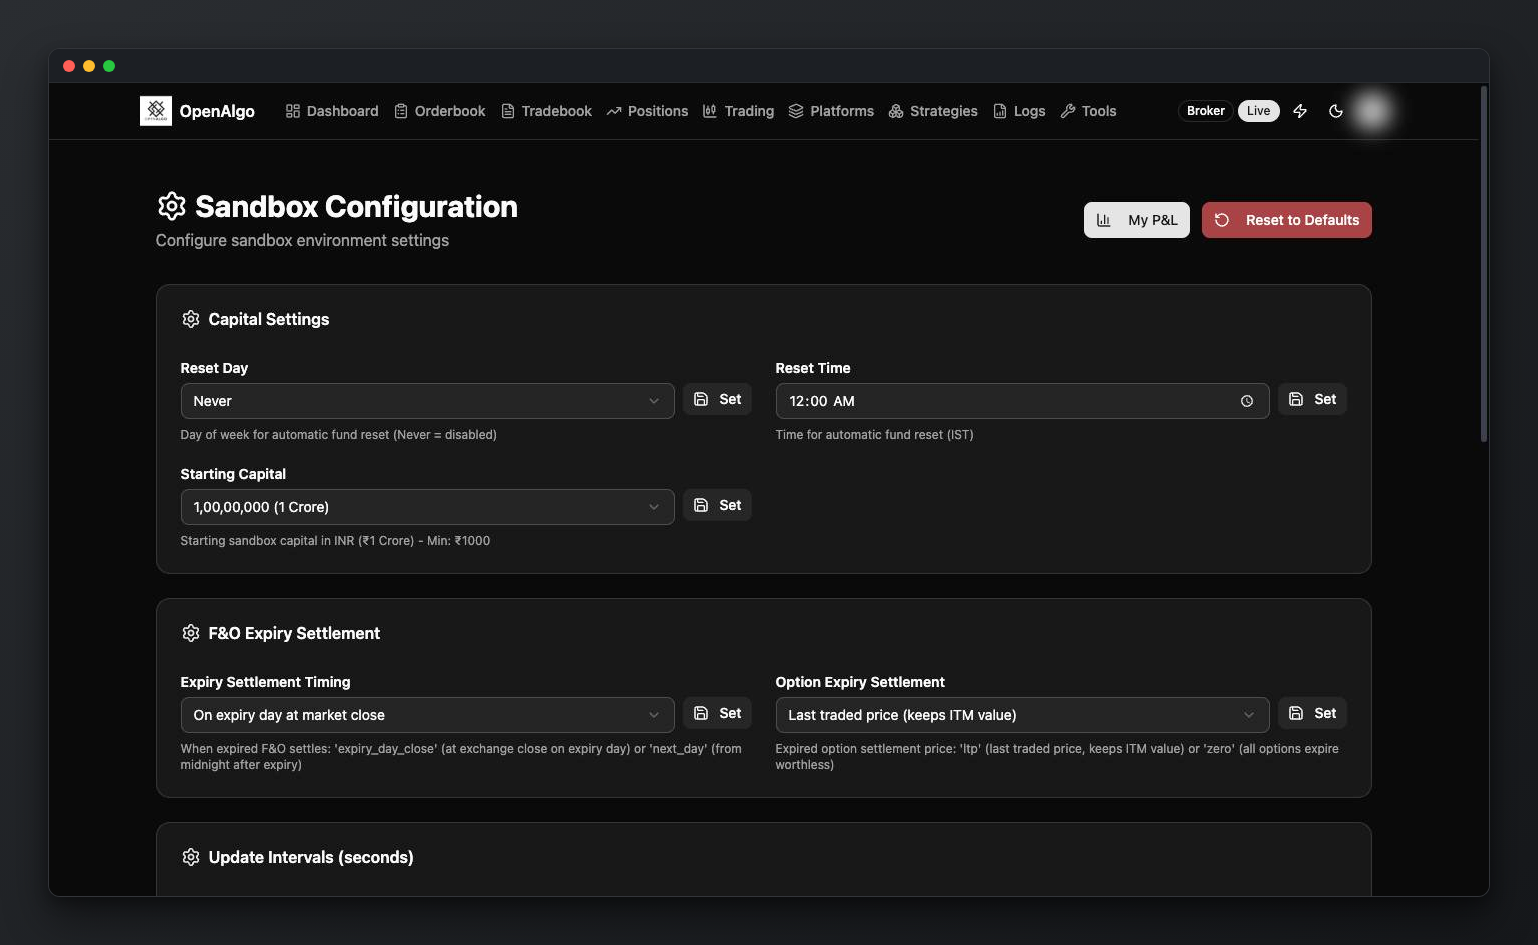Image resolution: width=1538 pixels, height=945 pixels.
Task: Click the F&O Expiry Settlement gear icon
Action: [x=191, y=633]
